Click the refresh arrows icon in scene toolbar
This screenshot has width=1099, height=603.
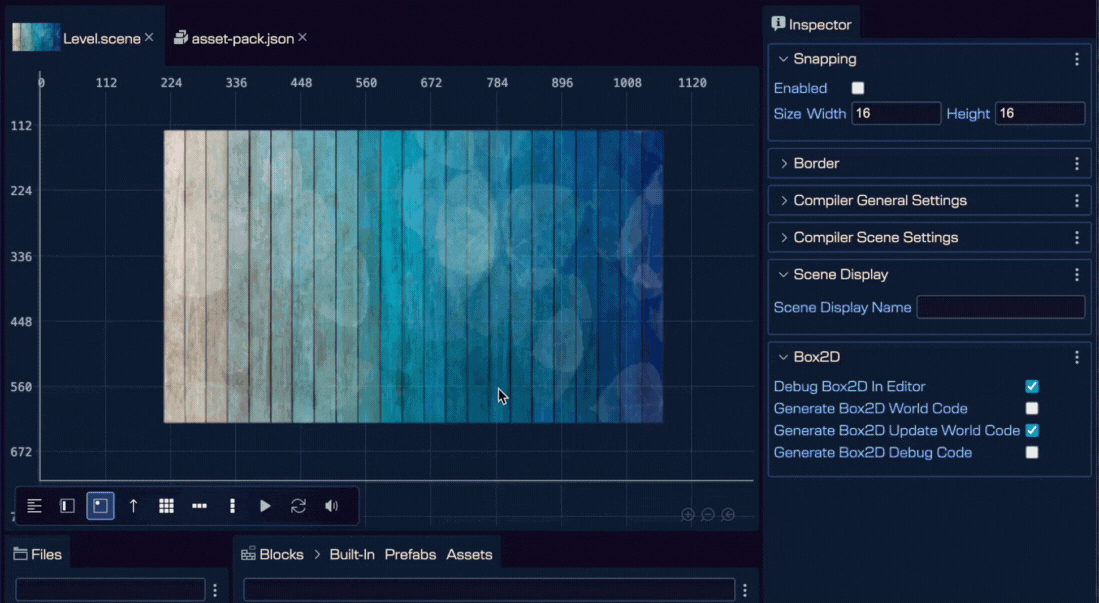pyautogui.click(x=298, y=506)
